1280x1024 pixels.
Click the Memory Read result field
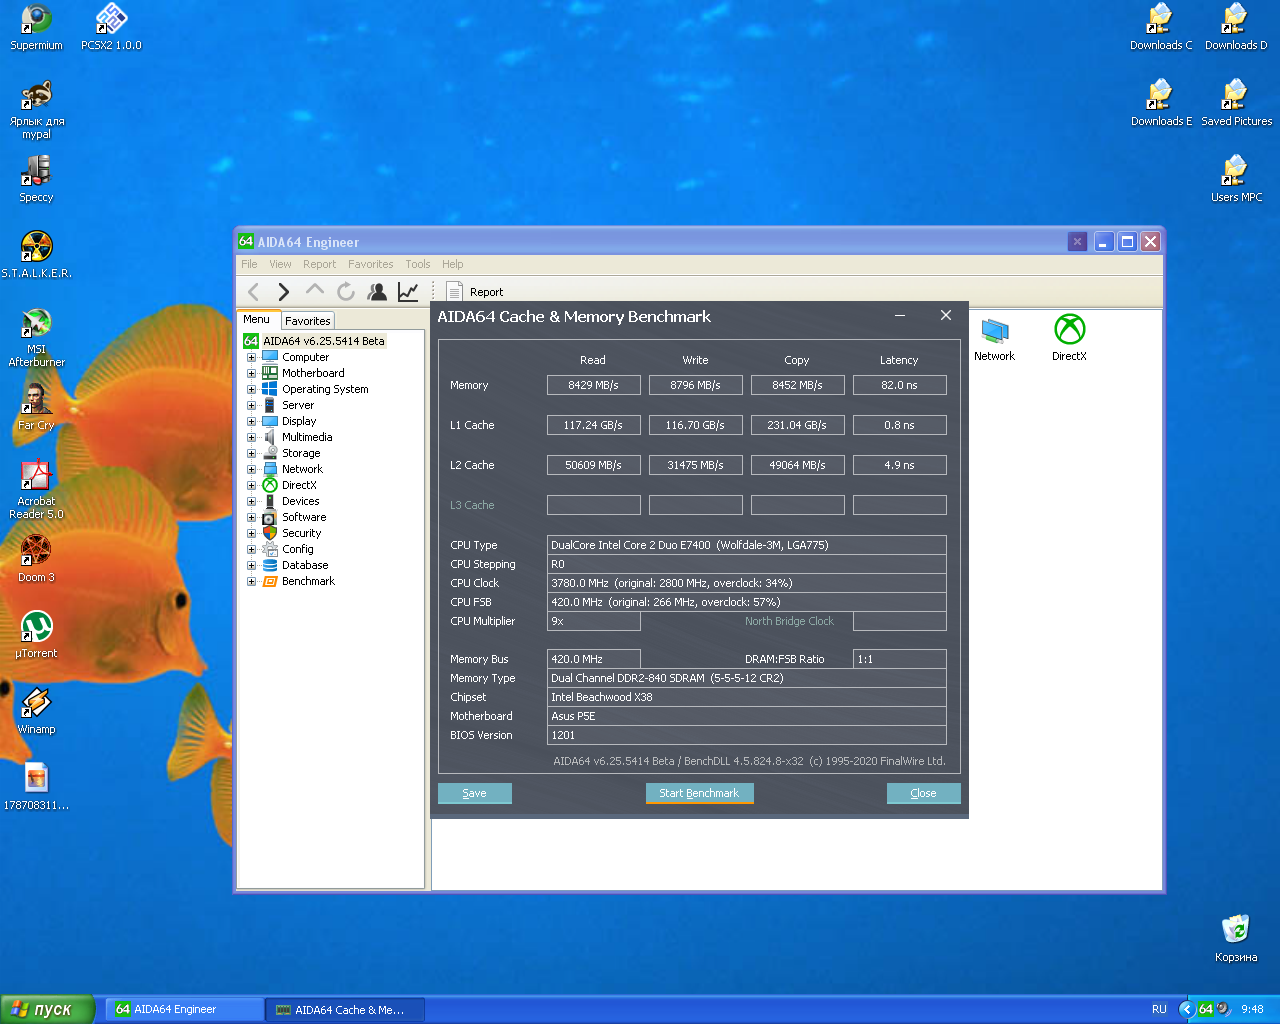pyautogui.click(x=594, y=385)
